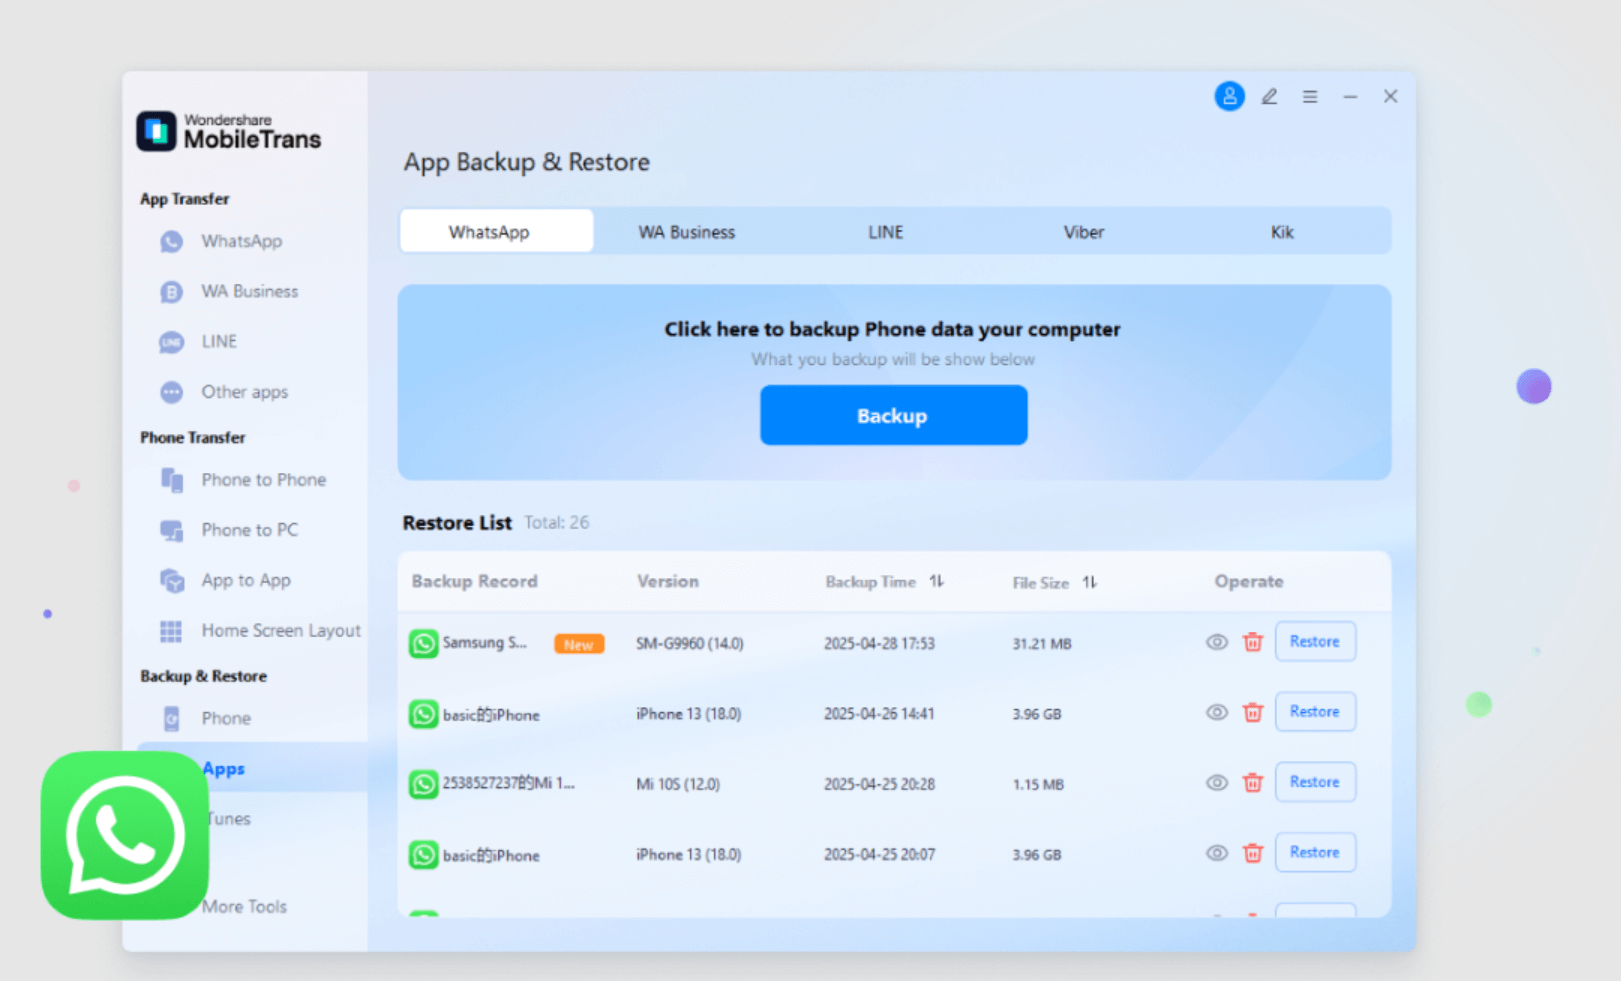Image resolution: width=1621 pixels, height=981 pixels.
Task: Delete the Mi 10S backup record
Action: tap(1253, 782)
